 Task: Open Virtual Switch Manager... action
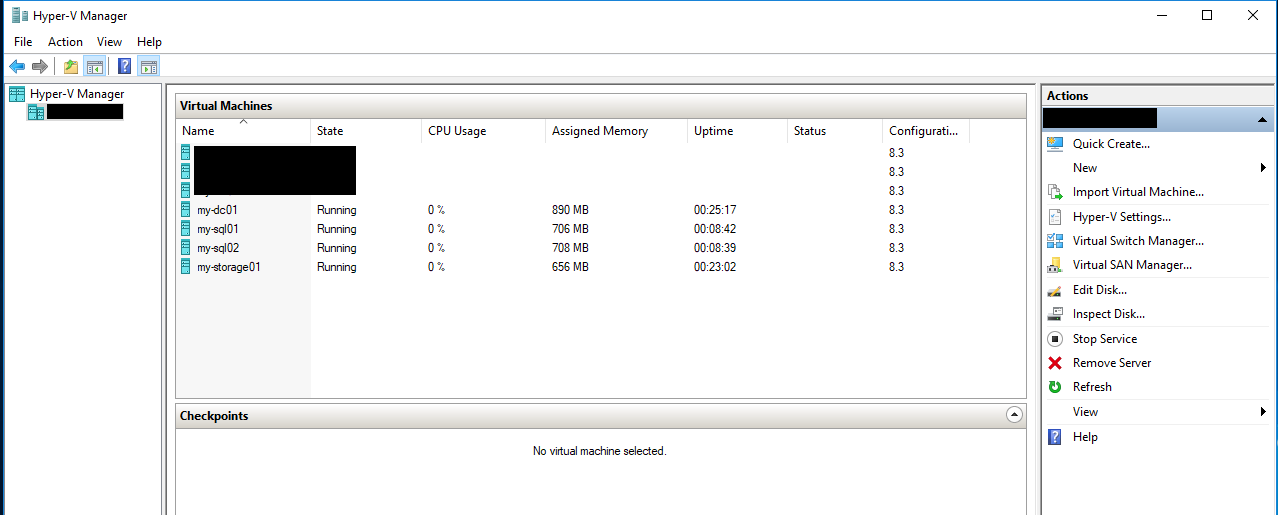[1138, 241]
